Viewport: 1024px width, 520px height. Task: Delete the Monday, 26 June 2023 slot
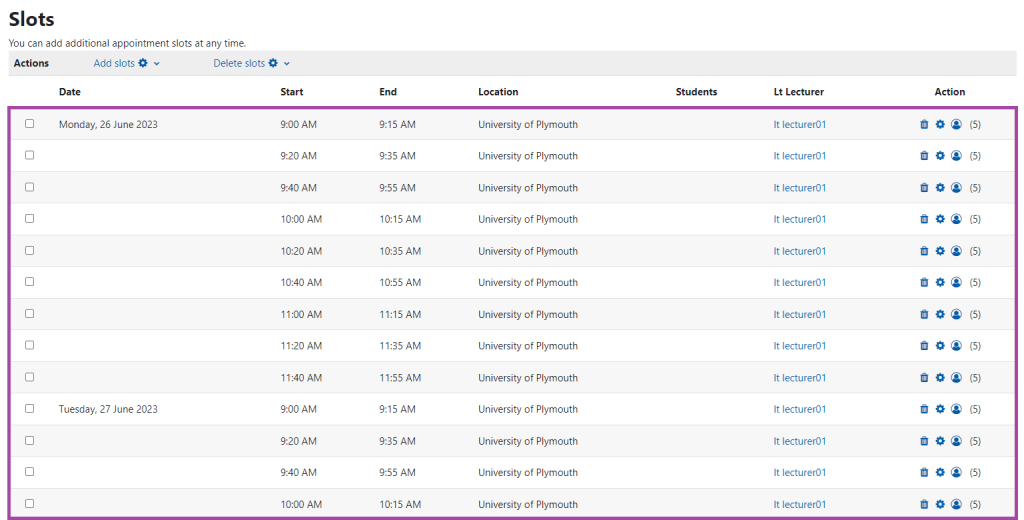pyautogui.click(x=924, y=124)
